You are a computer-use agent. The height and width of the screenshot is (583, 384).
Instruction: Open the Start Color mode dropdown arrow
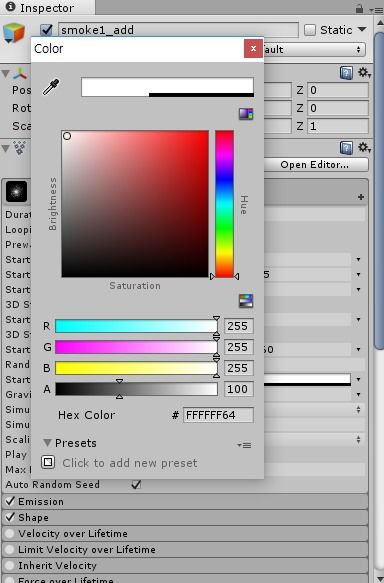(358, 379)
